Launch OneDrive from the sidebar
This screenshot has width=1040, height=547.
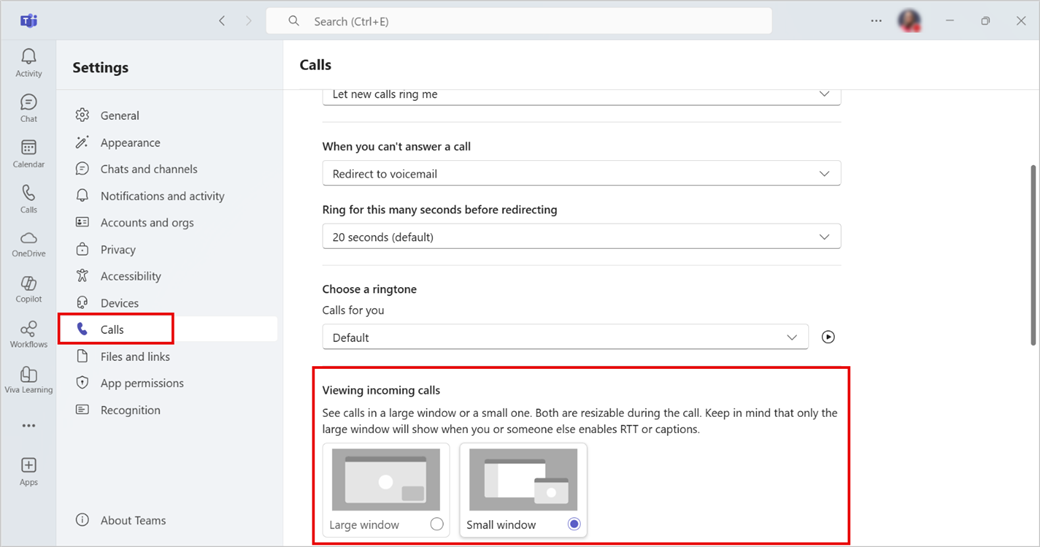(29, 244)
